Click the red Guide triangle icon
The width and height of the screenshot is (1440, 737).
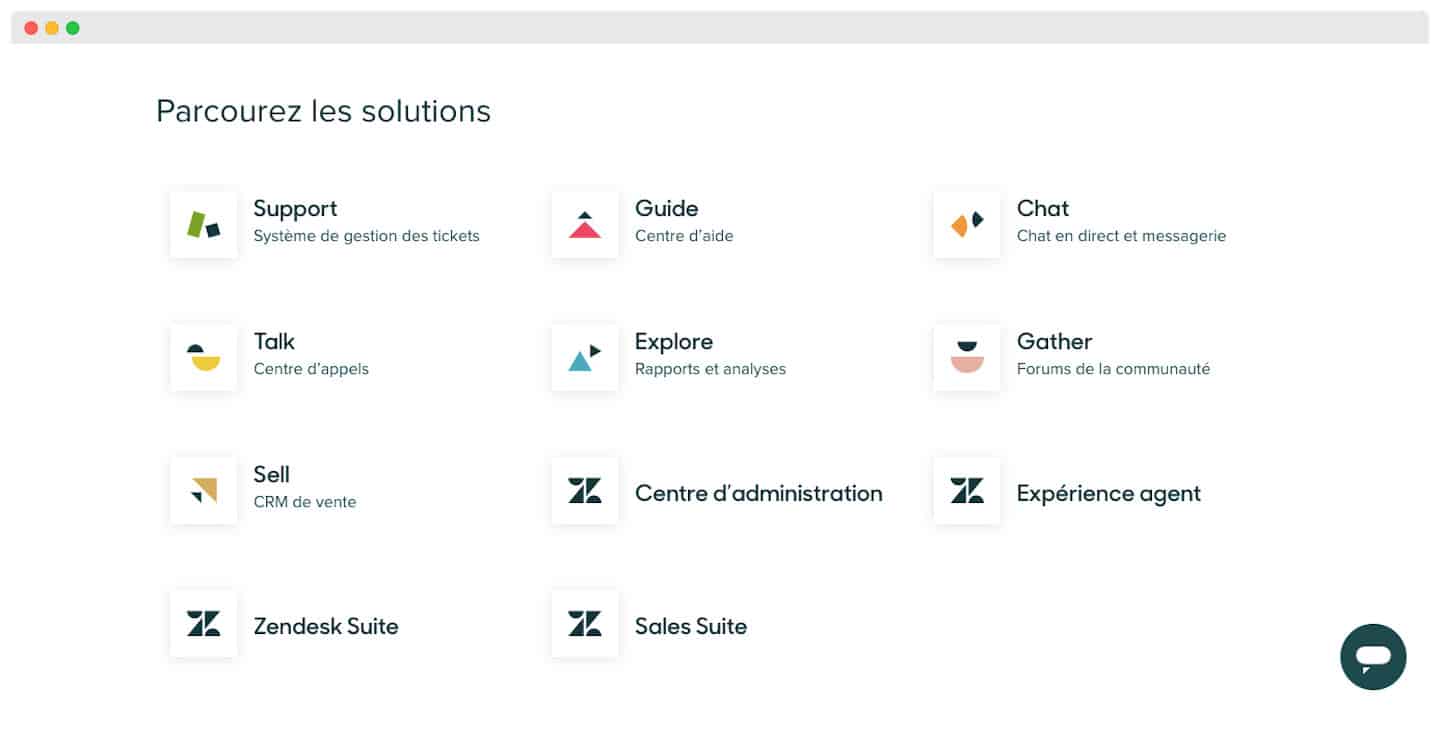coord(585,224)
